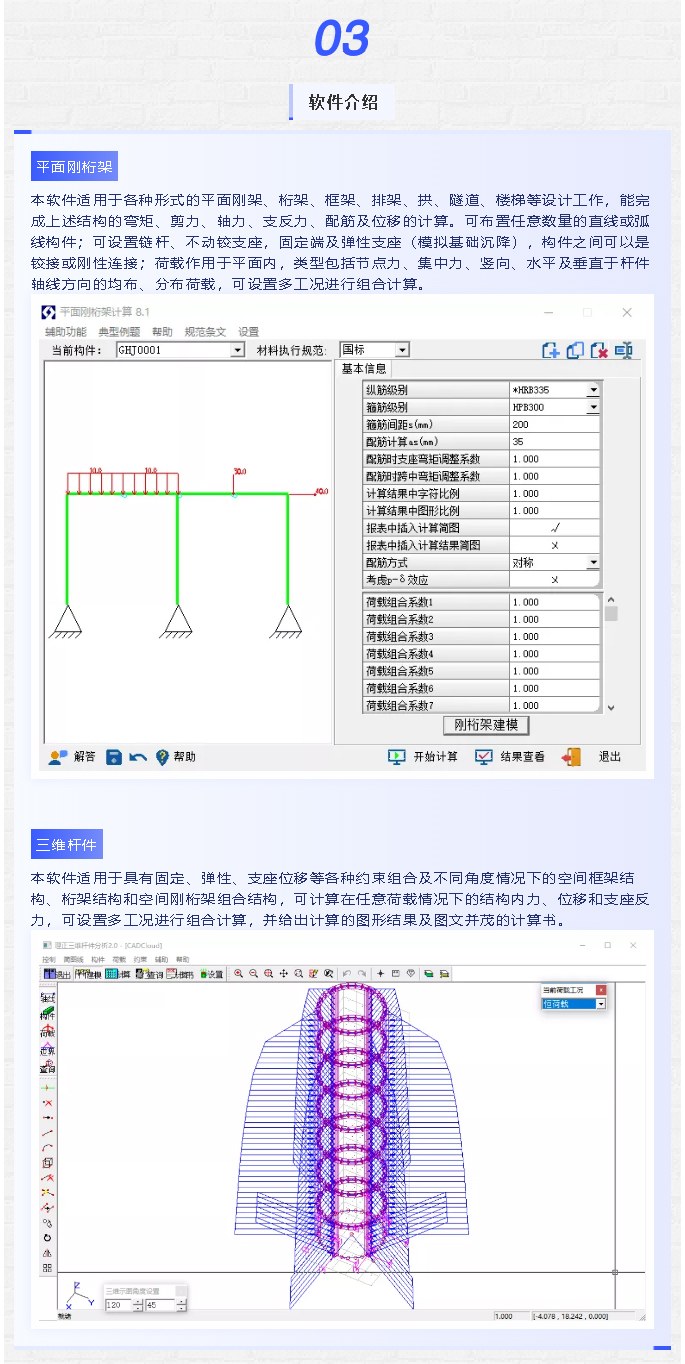Click 退出 button in 3D toolbar
The width and height of the screenshot is (685, 1364).
56,973
